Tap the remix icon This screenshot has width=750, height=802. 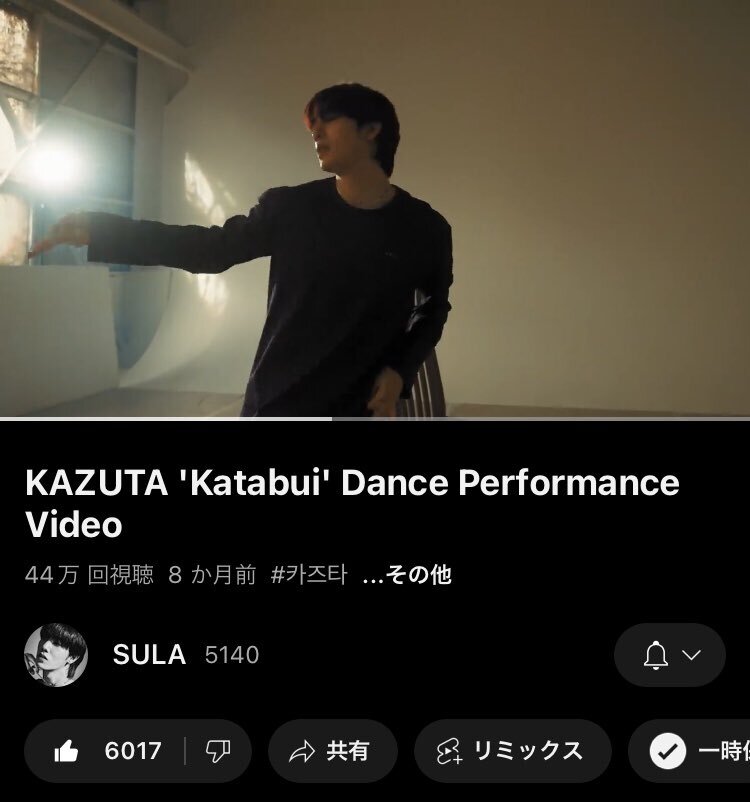point(450,751)
